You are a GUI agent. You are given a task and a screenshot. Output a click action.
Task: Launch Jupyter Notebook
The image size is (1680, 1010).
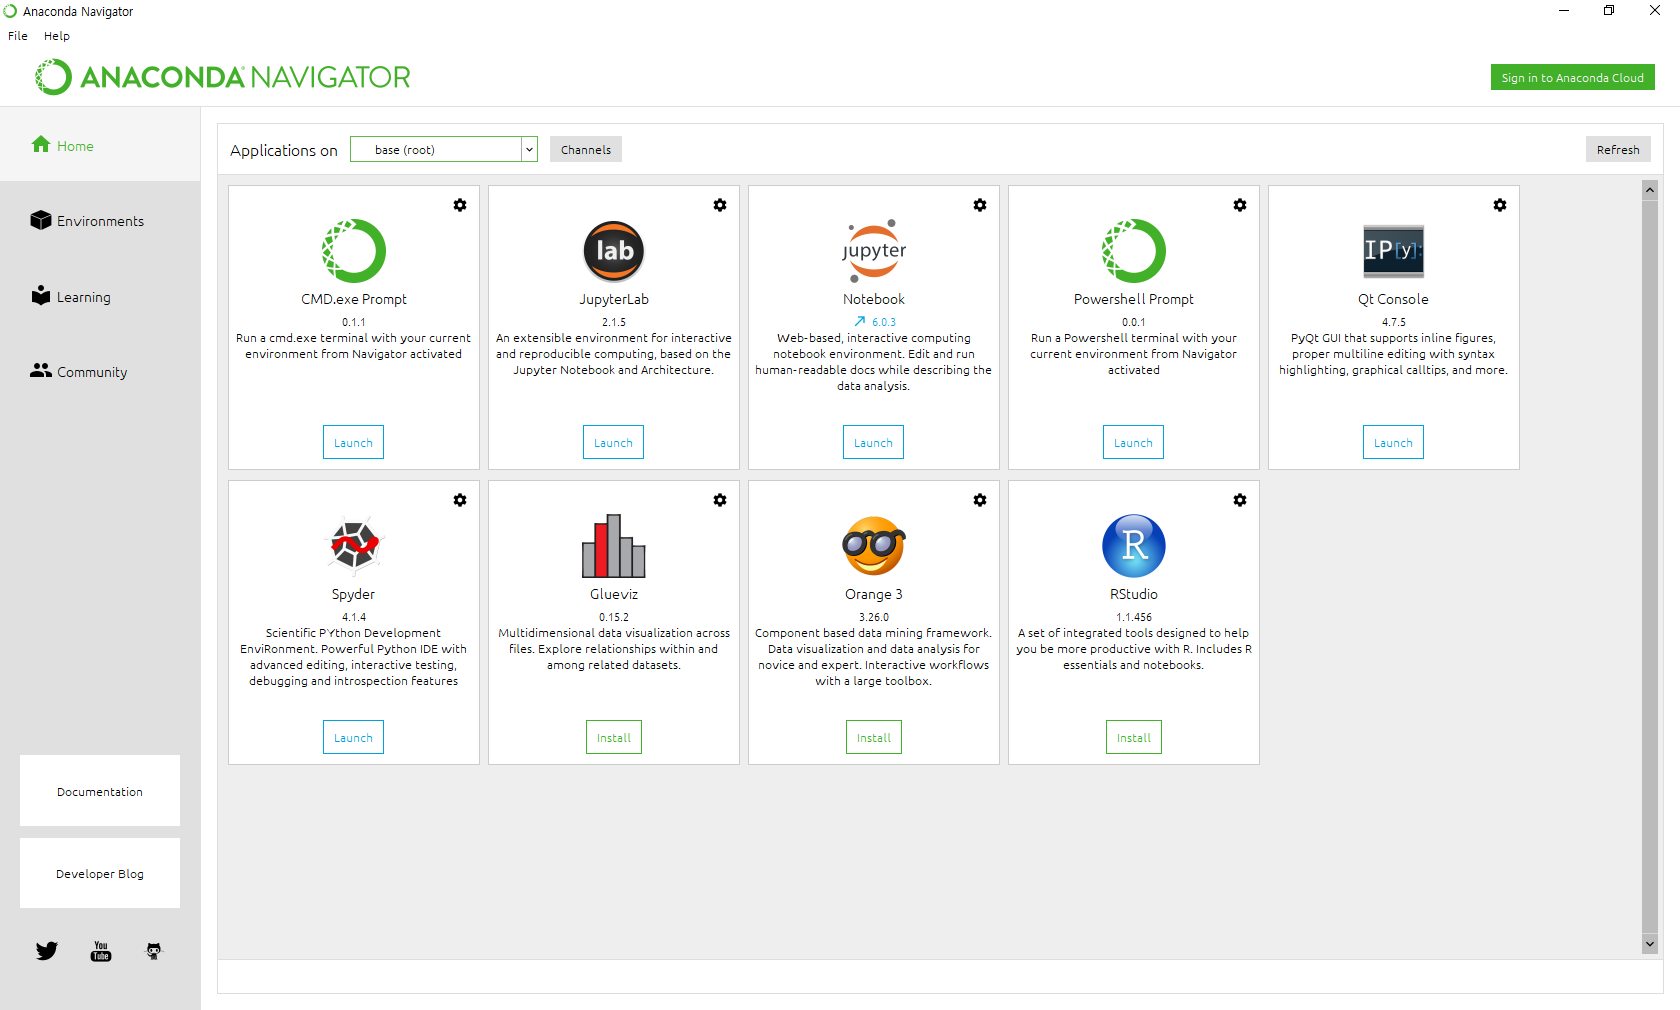pos(874,443)
